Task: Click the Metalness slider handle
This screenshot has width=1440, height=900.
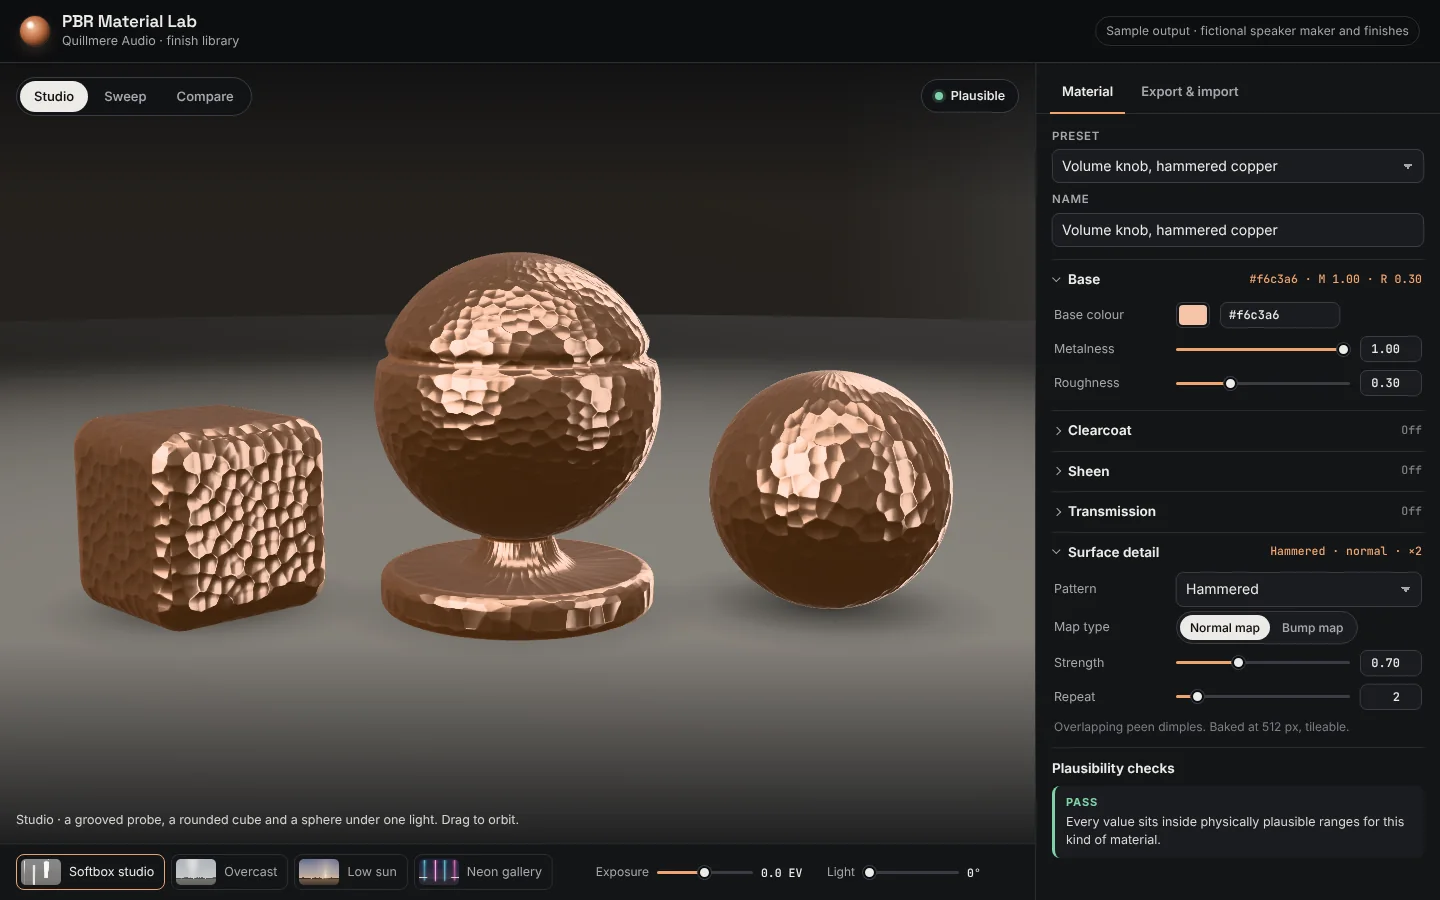Action: [1343, 350]
